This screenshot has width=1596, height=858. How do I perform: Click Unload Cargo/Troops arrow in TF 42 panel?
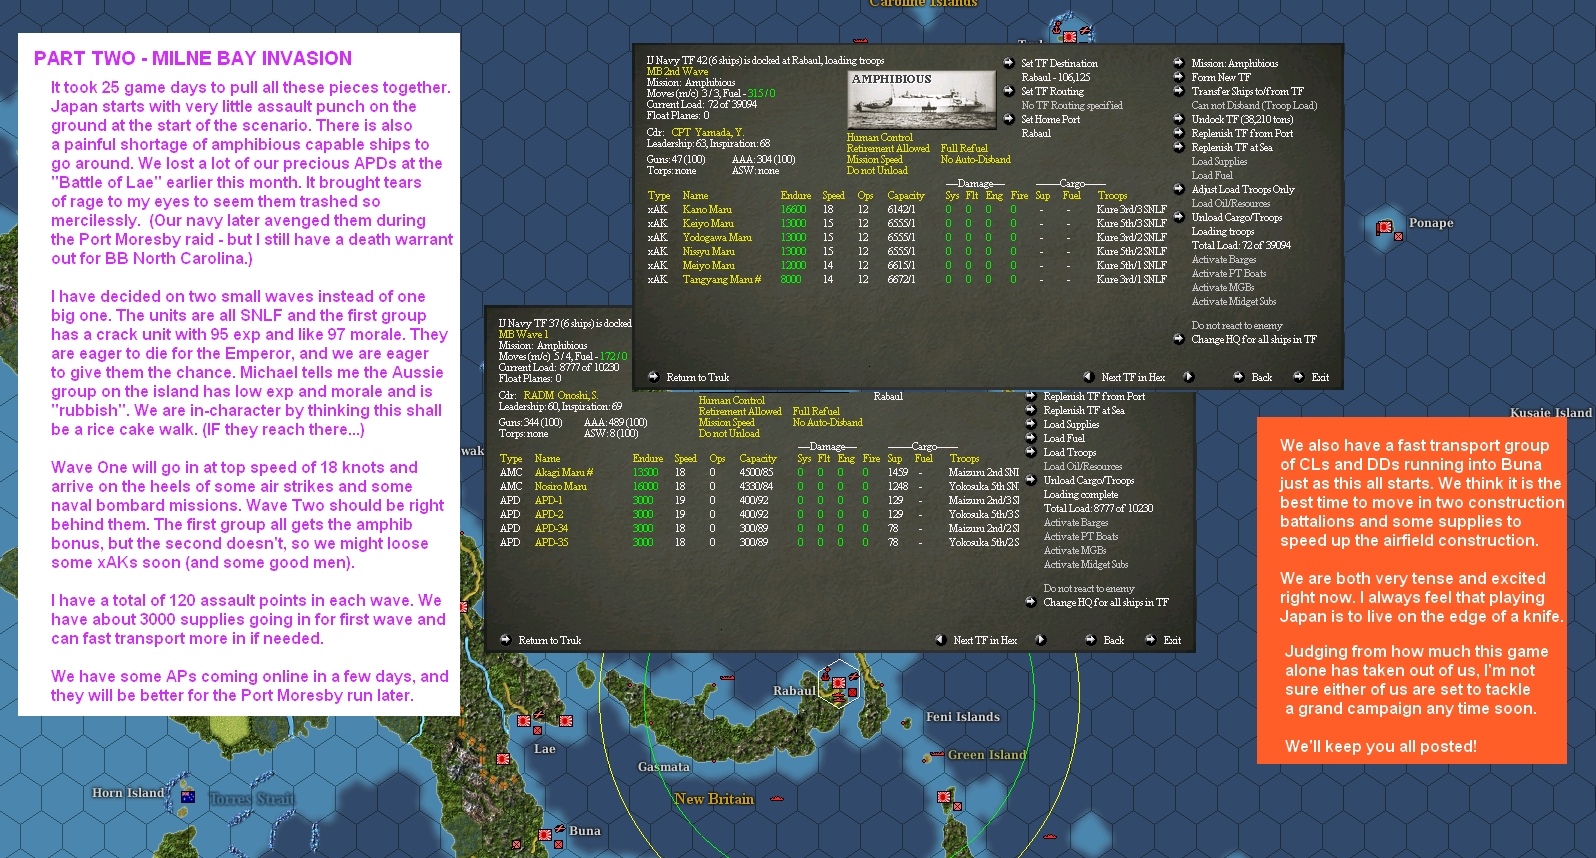pyautogui.click(x=1179, y=217)
